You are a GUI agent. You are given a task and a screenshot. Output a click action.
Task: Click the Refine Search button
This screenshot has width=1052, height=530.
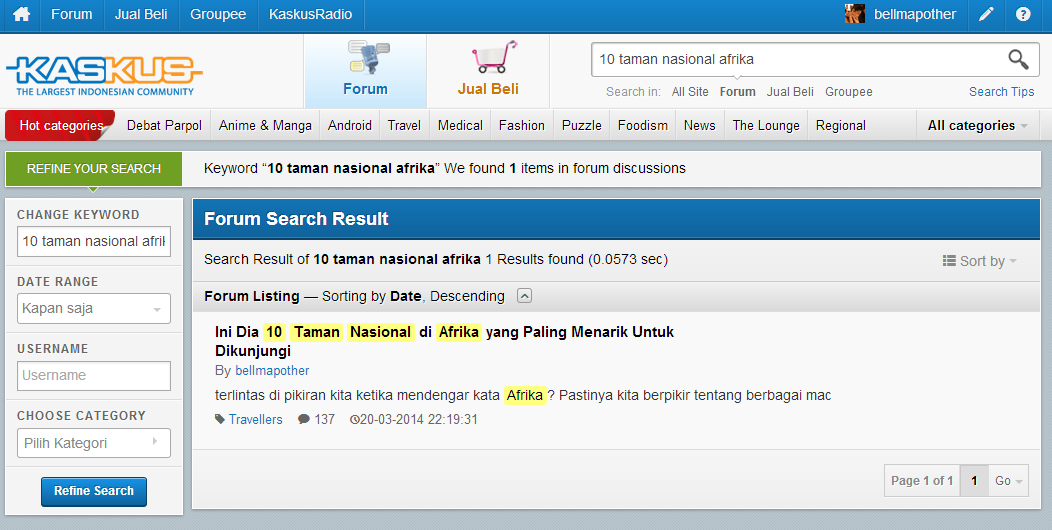tap(94, 491)
